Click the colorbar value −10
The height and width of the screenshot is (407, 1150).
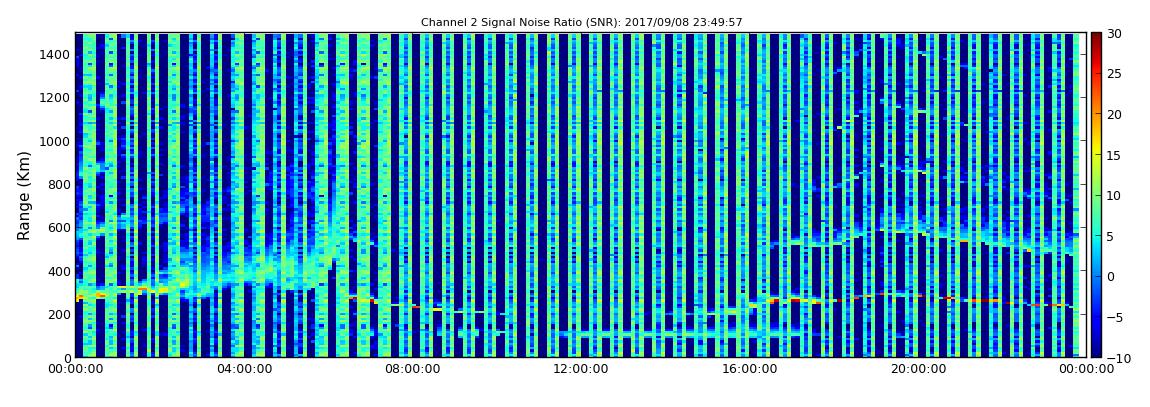point(1116,357)
